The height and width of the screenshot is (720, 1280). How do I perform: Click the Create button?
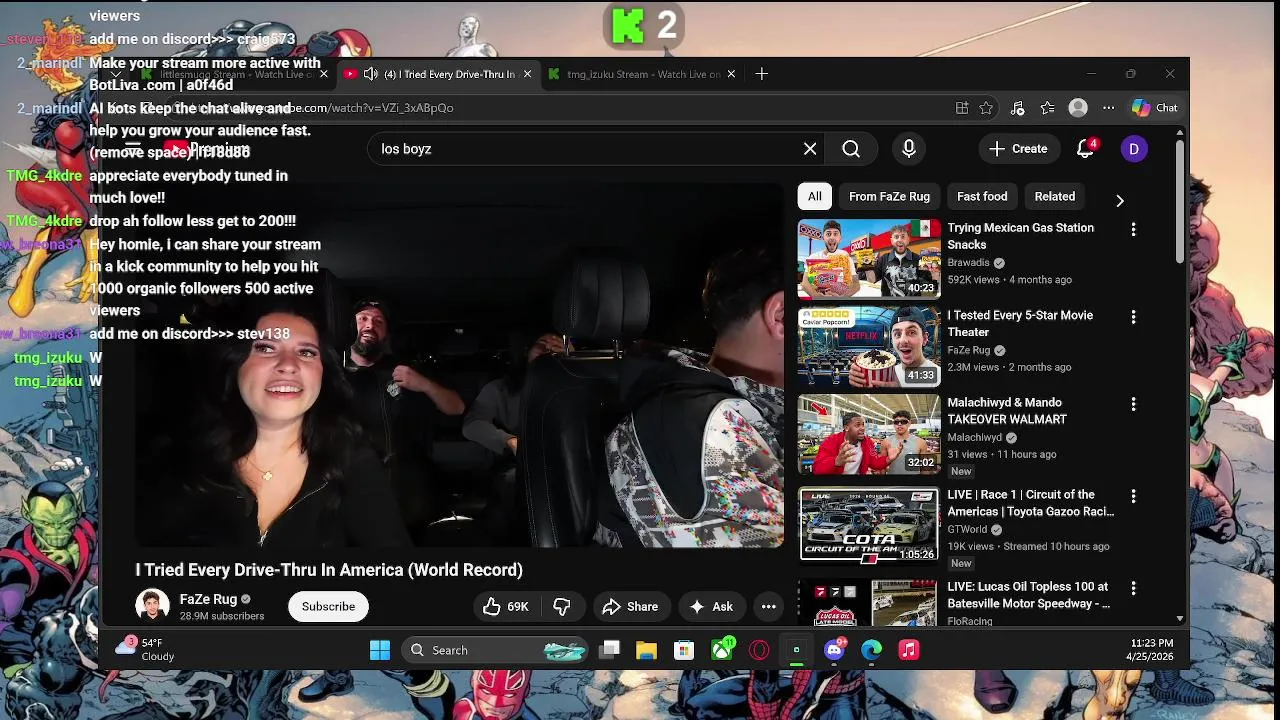(1018, 149)
